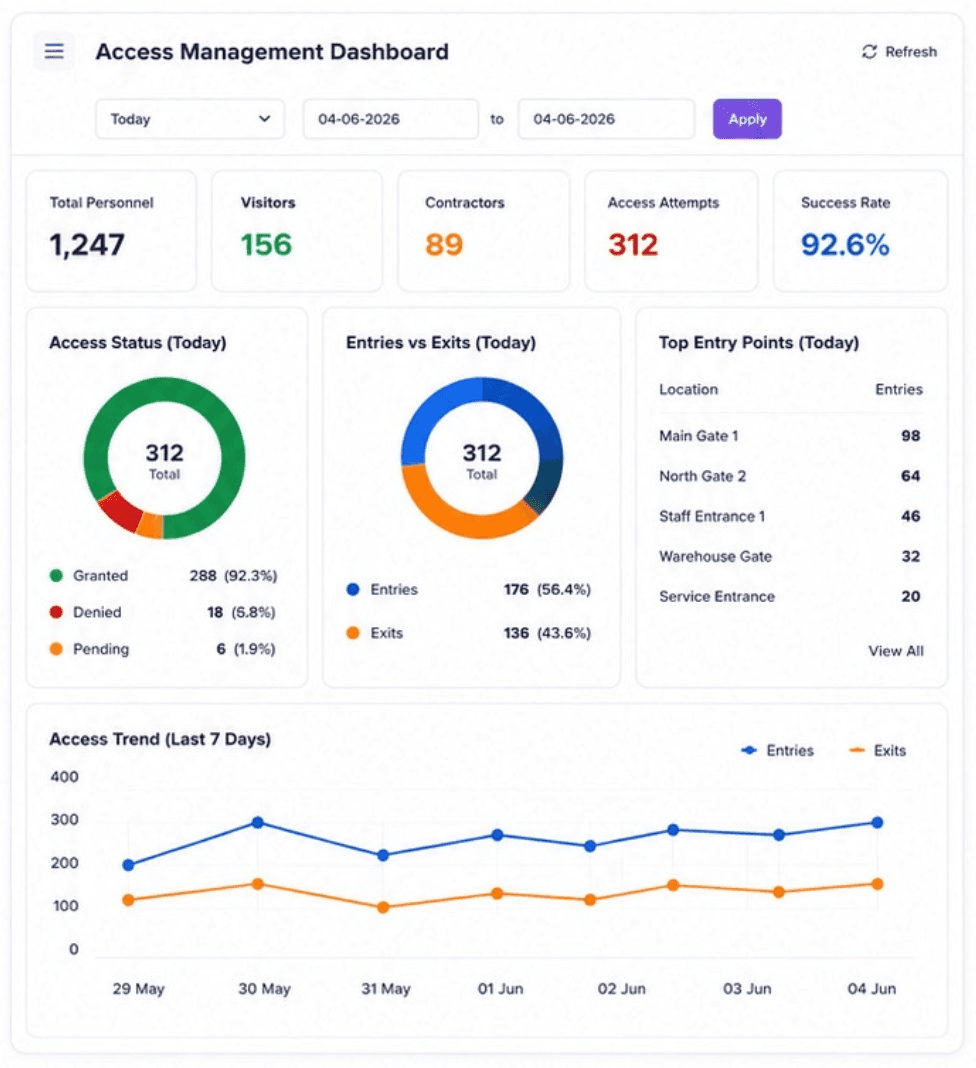The width and height of the screenshot is (976, 1068).
Task: Open the Today date range dropdown
Action: coord(190,119)
